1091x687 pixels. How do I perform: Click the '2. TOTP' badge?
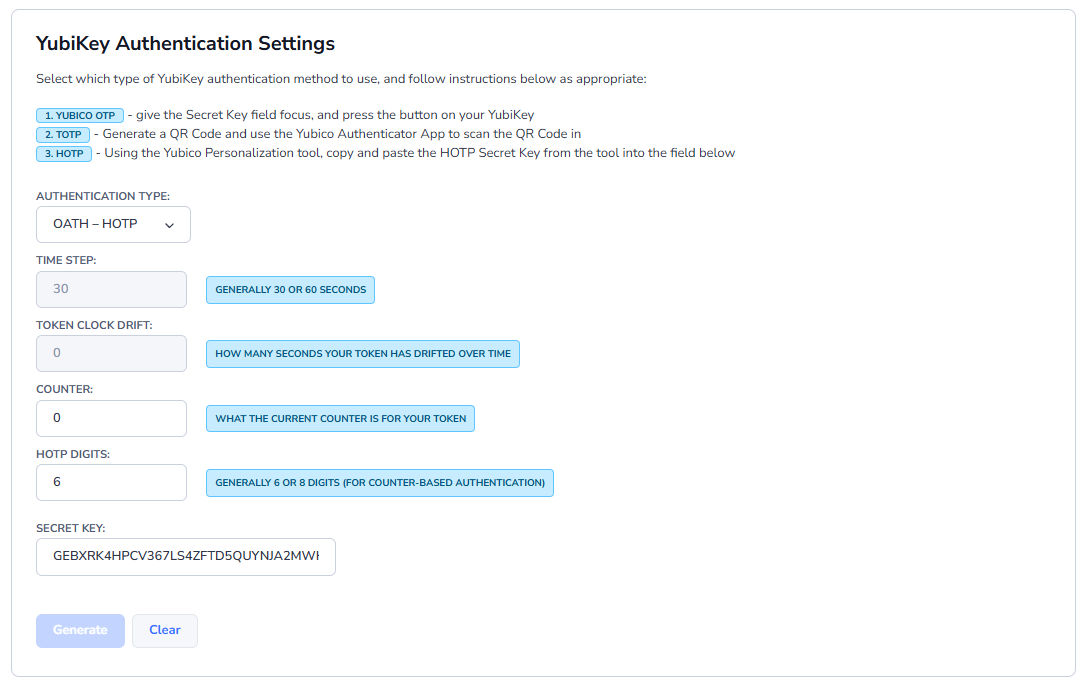[x=63, y=134]
